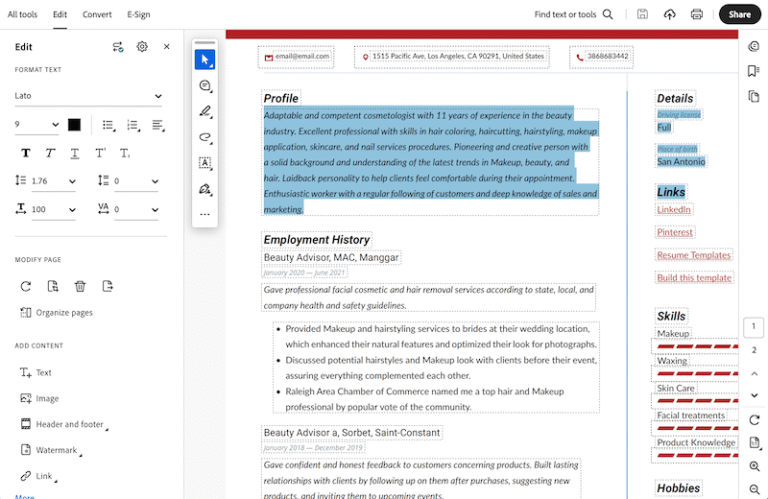
Task: Open the E-Sign tab
Action: click(139, 15)
